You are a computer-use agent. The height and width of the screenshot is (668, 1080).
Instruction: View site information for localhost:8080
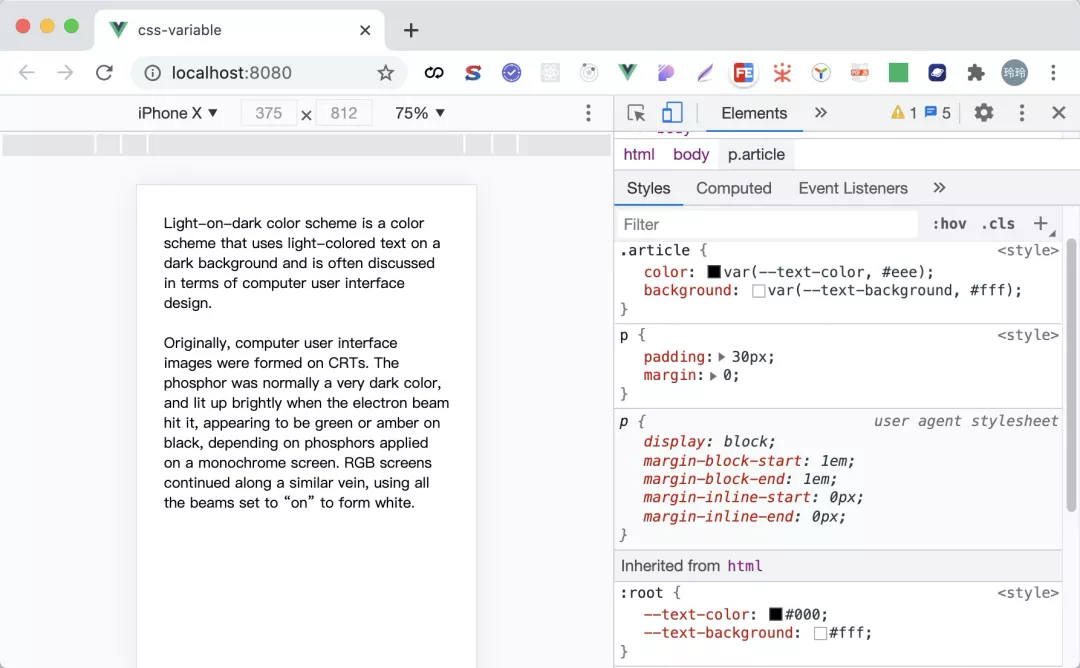pyautogui.click(x=152, y=72)
